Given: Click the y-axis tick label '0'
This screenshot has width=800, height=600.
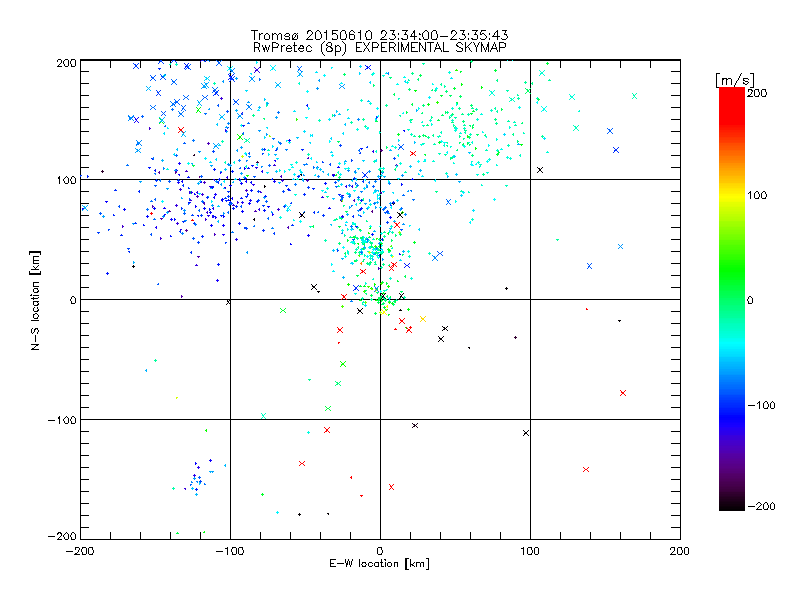Looking at the screenshot, I should (x=73, y=300).
